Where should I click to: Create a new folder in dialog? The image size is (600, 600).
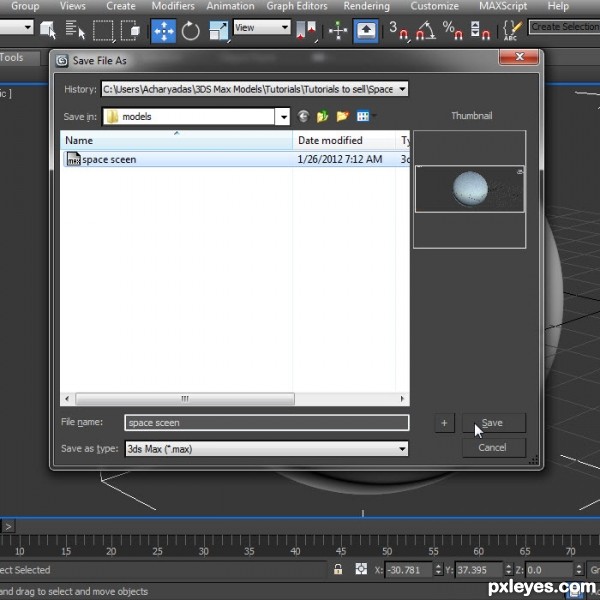(342, 116)
